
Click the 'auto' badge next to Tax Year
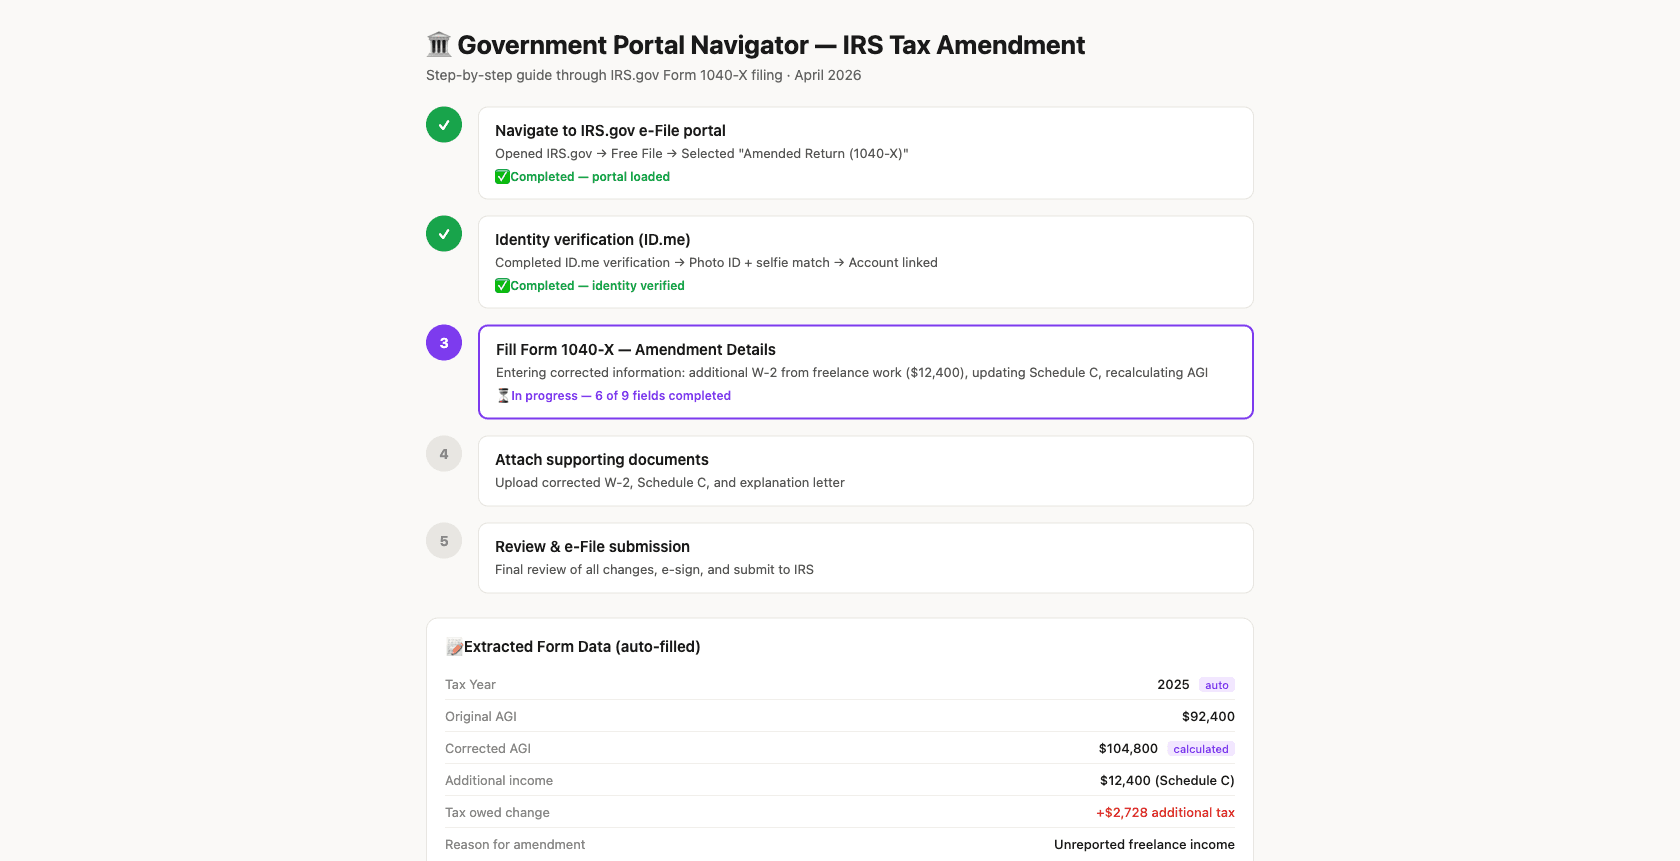(x=1217, y=685)
